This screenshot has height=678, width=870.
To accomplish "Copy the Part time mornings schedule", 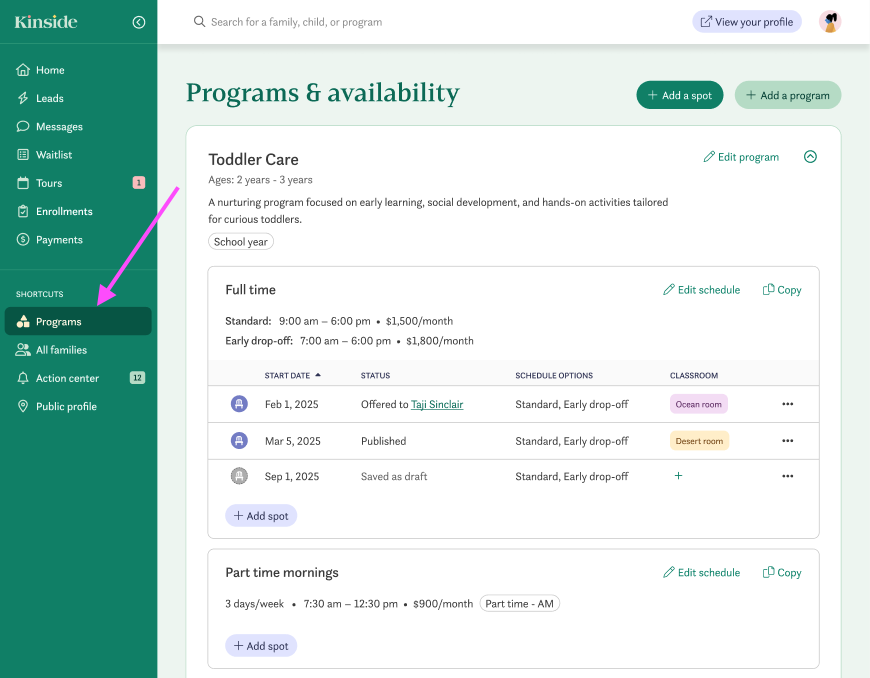I will [x=782, y=573].
